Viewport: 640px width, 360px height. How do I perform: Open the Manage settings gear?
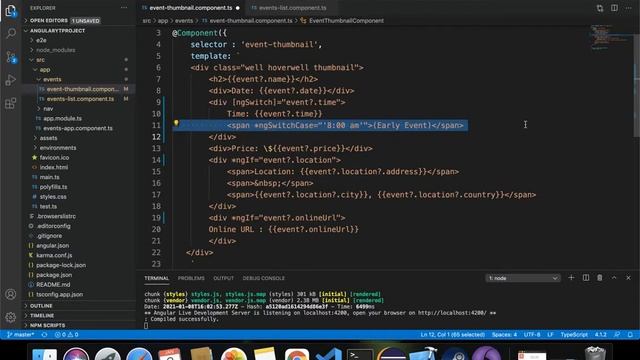tap(11, 317)
